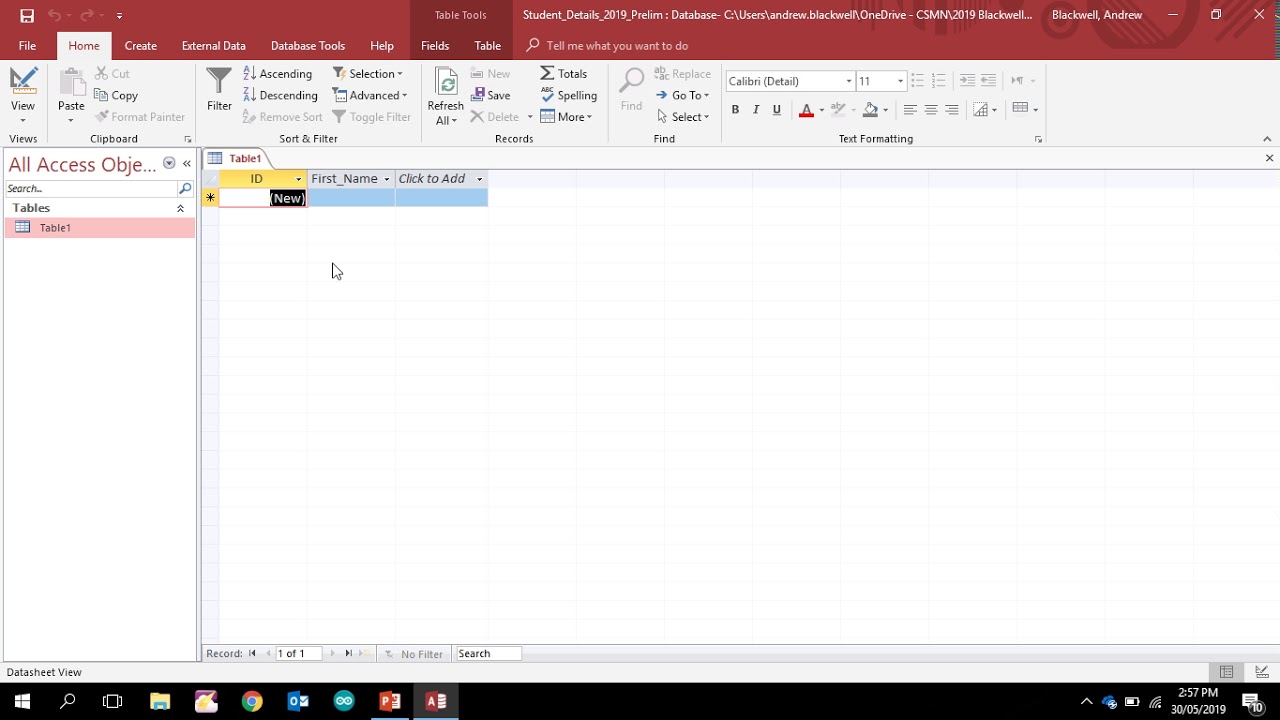Apply Underline formatting
The height and width of the screenshot is (720, 1280).
coord(776,109)
